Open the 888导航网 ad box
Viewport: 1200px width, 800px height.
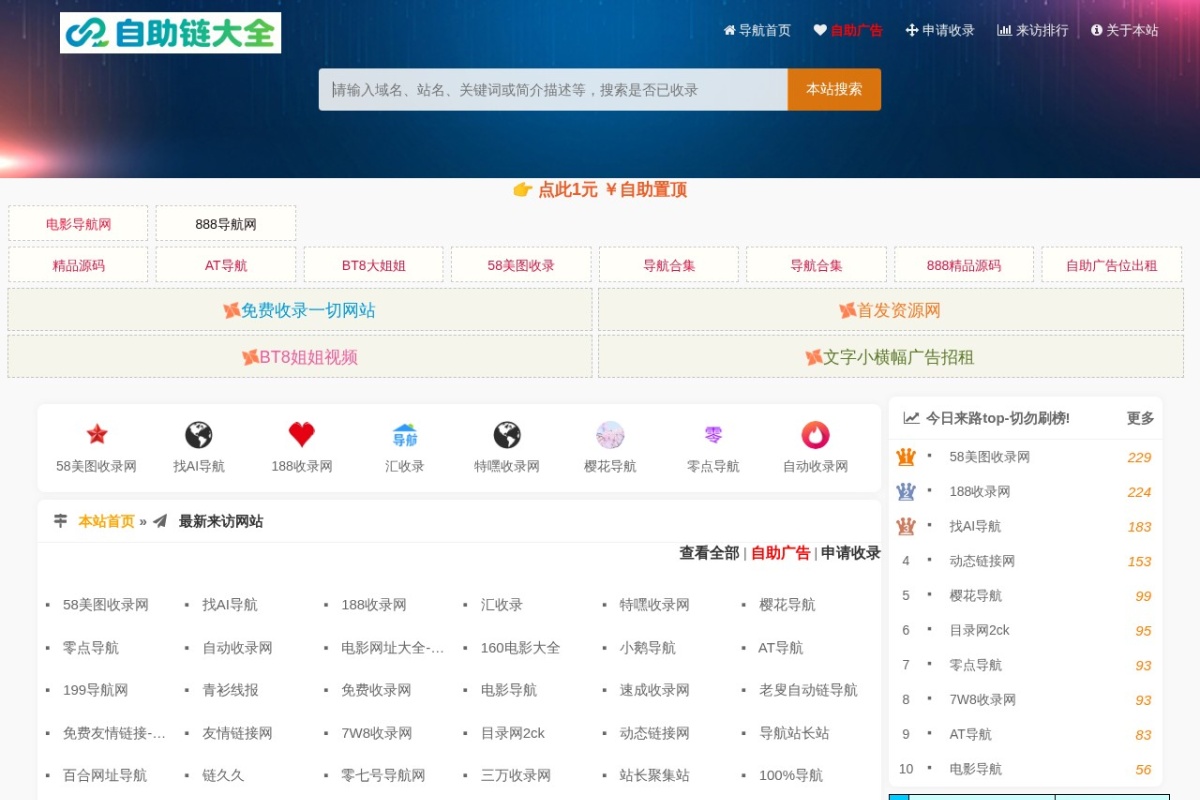pyautogui.click(x=226, y=224)
